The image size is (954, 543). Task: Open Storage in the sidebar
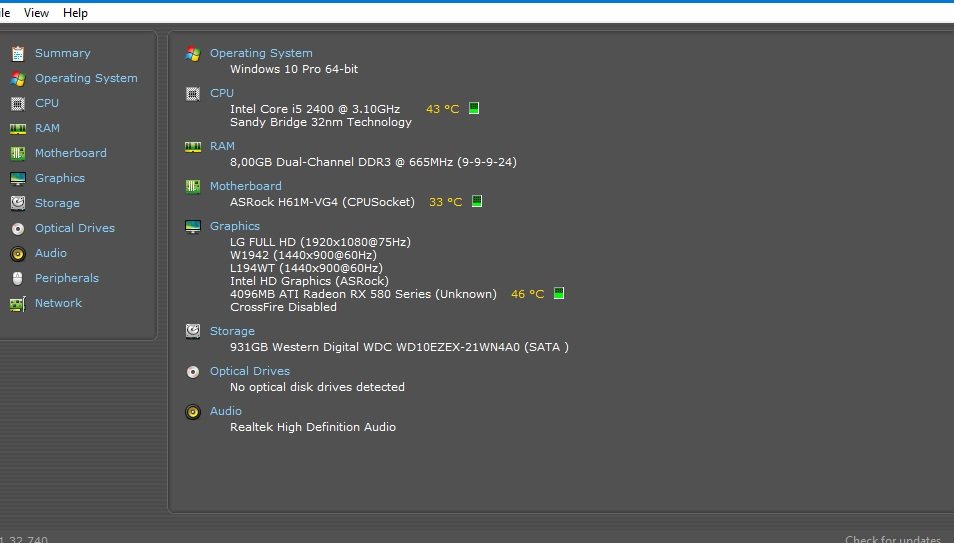[57, 203]
